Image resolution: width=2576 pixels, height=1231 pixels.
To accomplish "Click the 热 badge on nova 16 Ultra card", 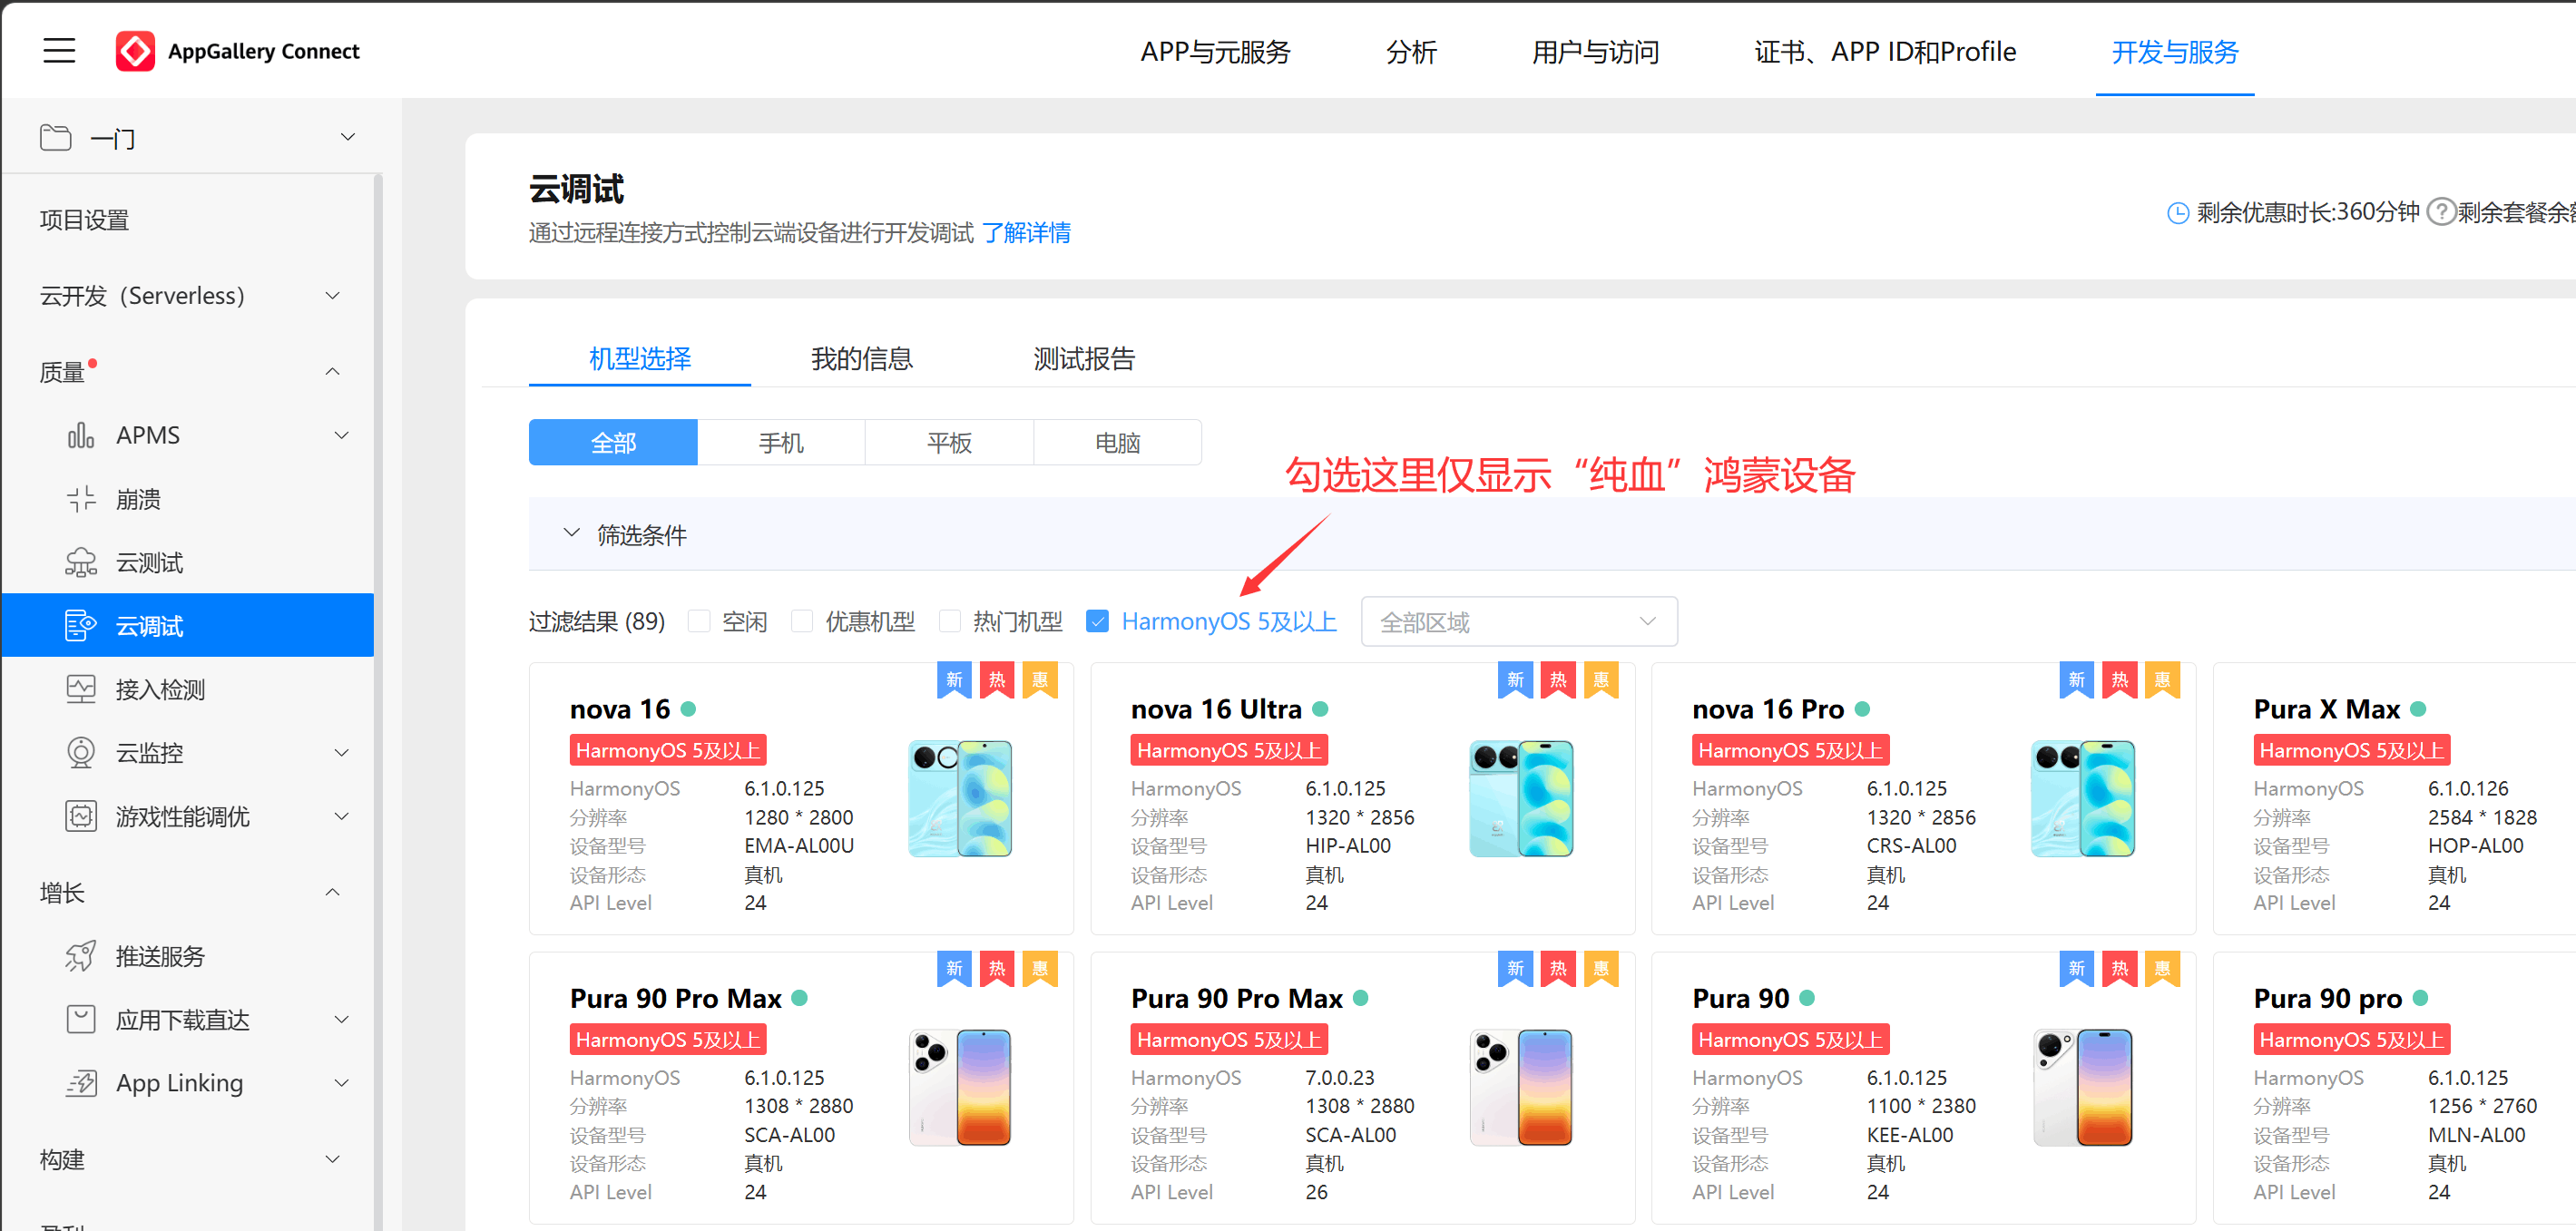I will [1558, 681].
